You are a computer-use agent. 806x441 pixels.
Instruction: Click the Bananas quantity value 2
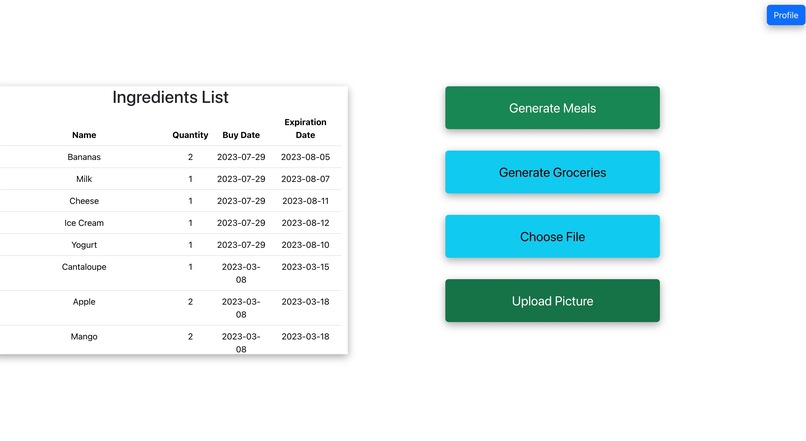[x=190, y=157]
